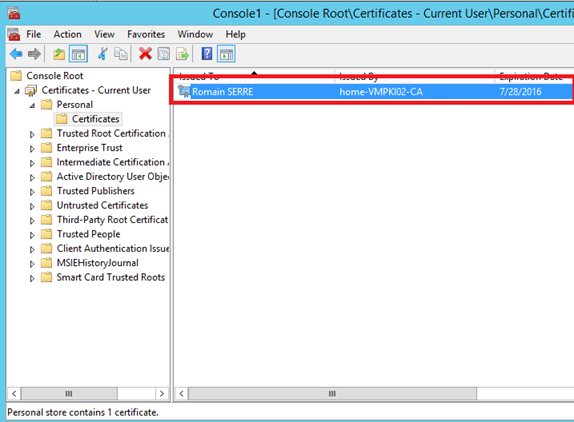Expand Smart Card Trusted Roots node
The width and height of the screenshot is (574, 422).
[32, 278]
